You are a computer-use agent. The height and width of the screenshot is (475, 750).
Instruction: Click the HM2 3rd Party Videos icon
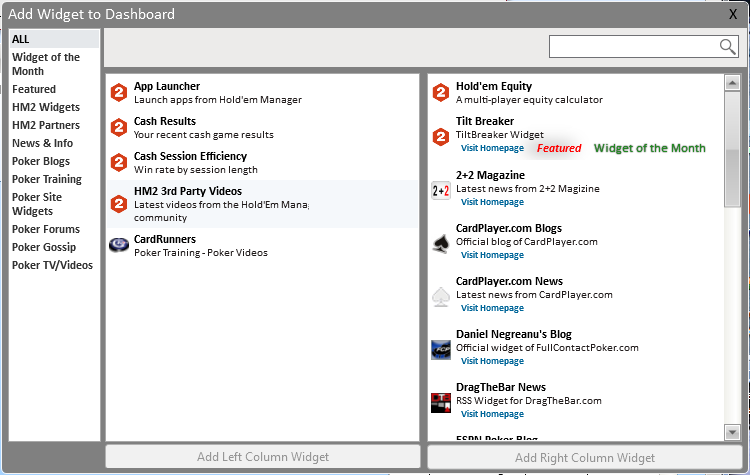(x=119, y=204)
